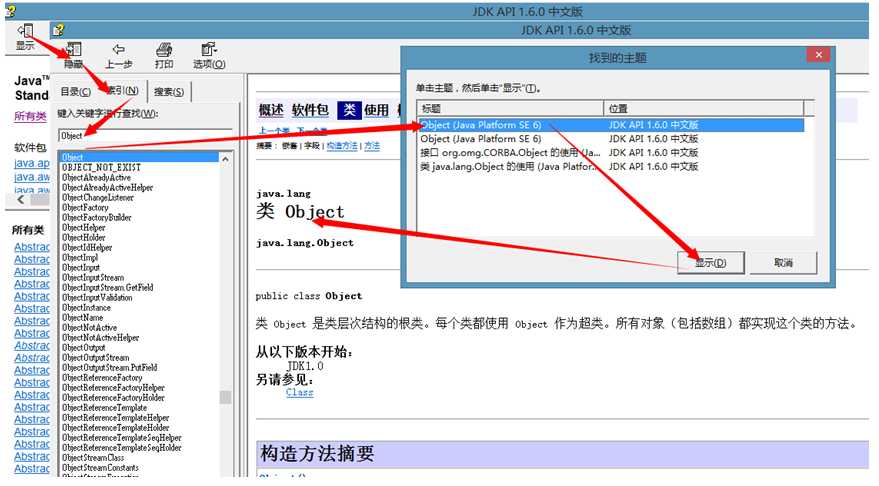
Task: Click the highlighted 类 navigation item
Action: point(349,110)
